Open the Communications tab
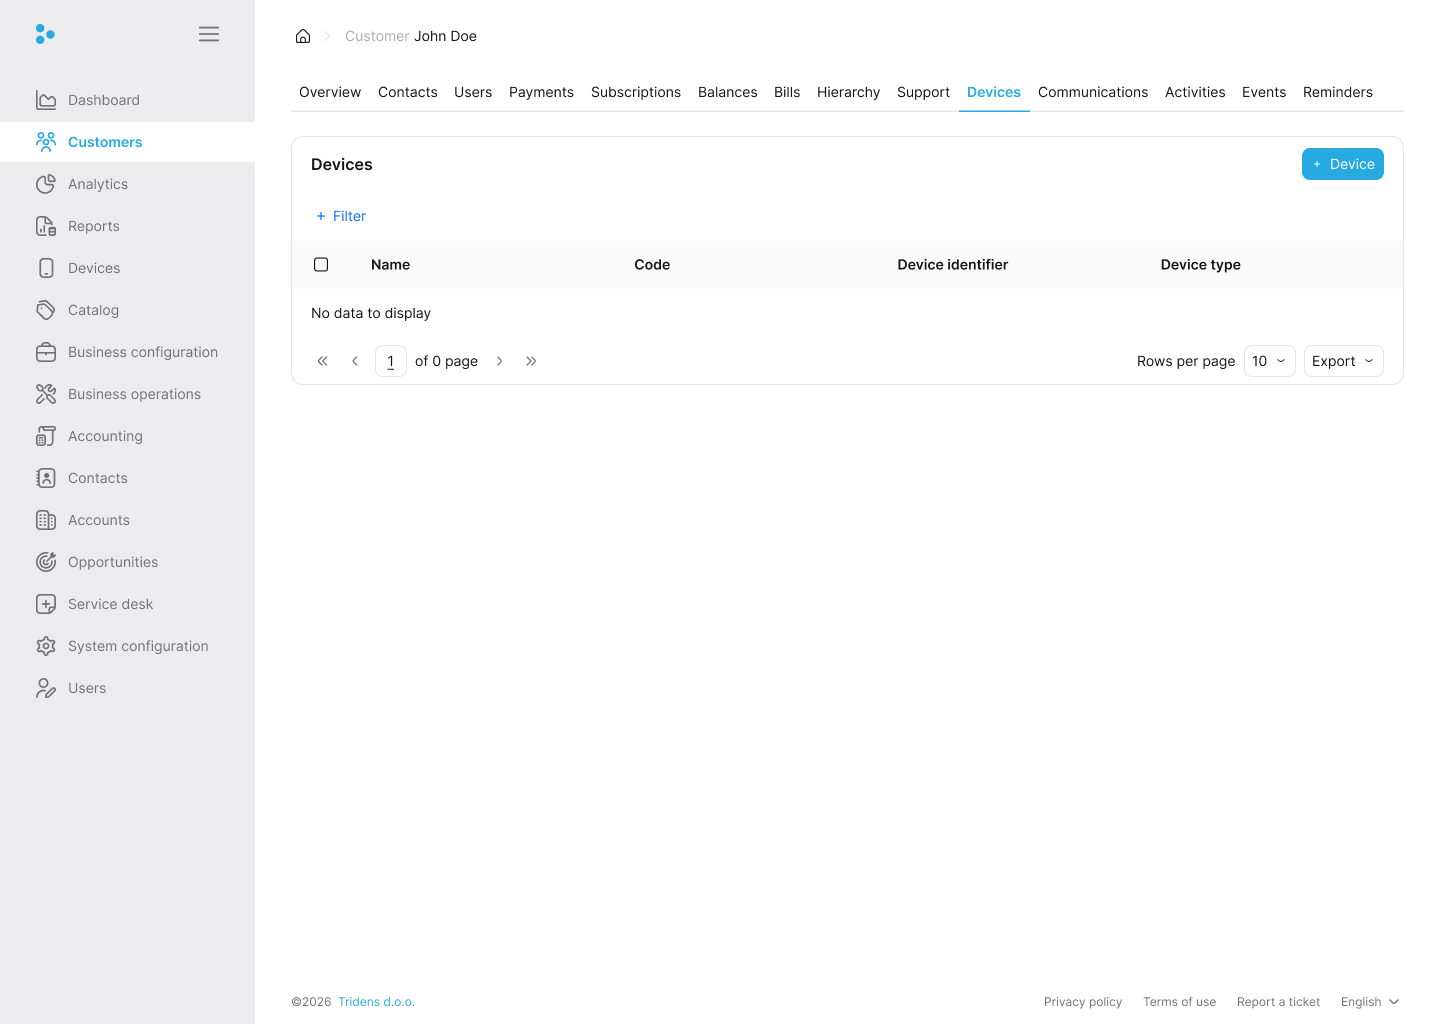1440x1024 pixels. coord(1093,92)
